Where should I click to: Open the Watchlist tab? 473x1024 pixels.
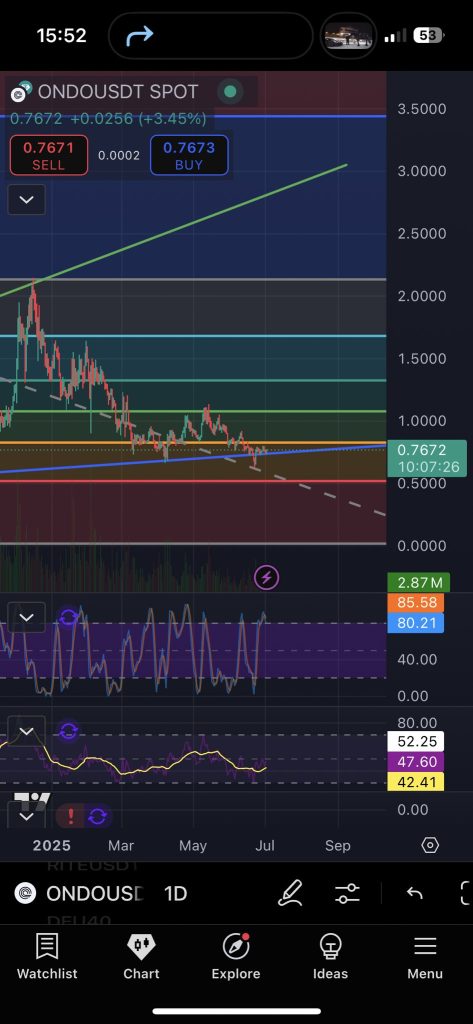47,957
